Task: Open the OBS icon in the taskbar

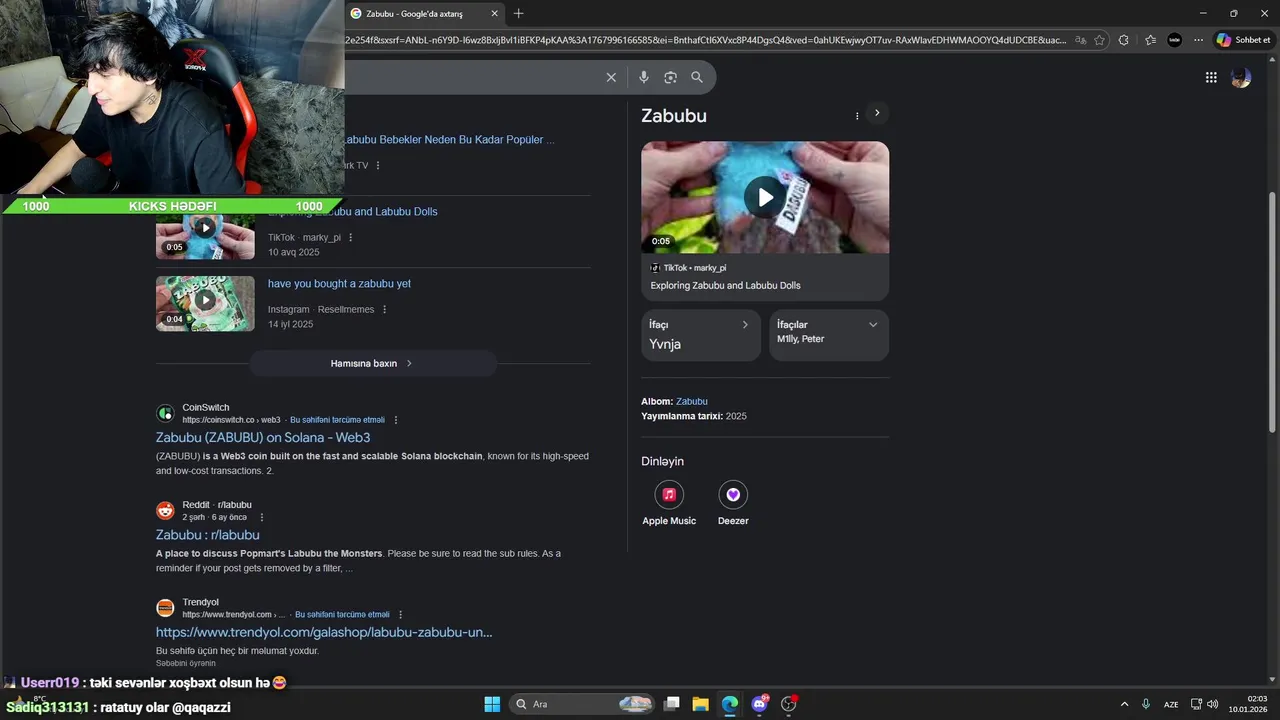Action: 789,704
